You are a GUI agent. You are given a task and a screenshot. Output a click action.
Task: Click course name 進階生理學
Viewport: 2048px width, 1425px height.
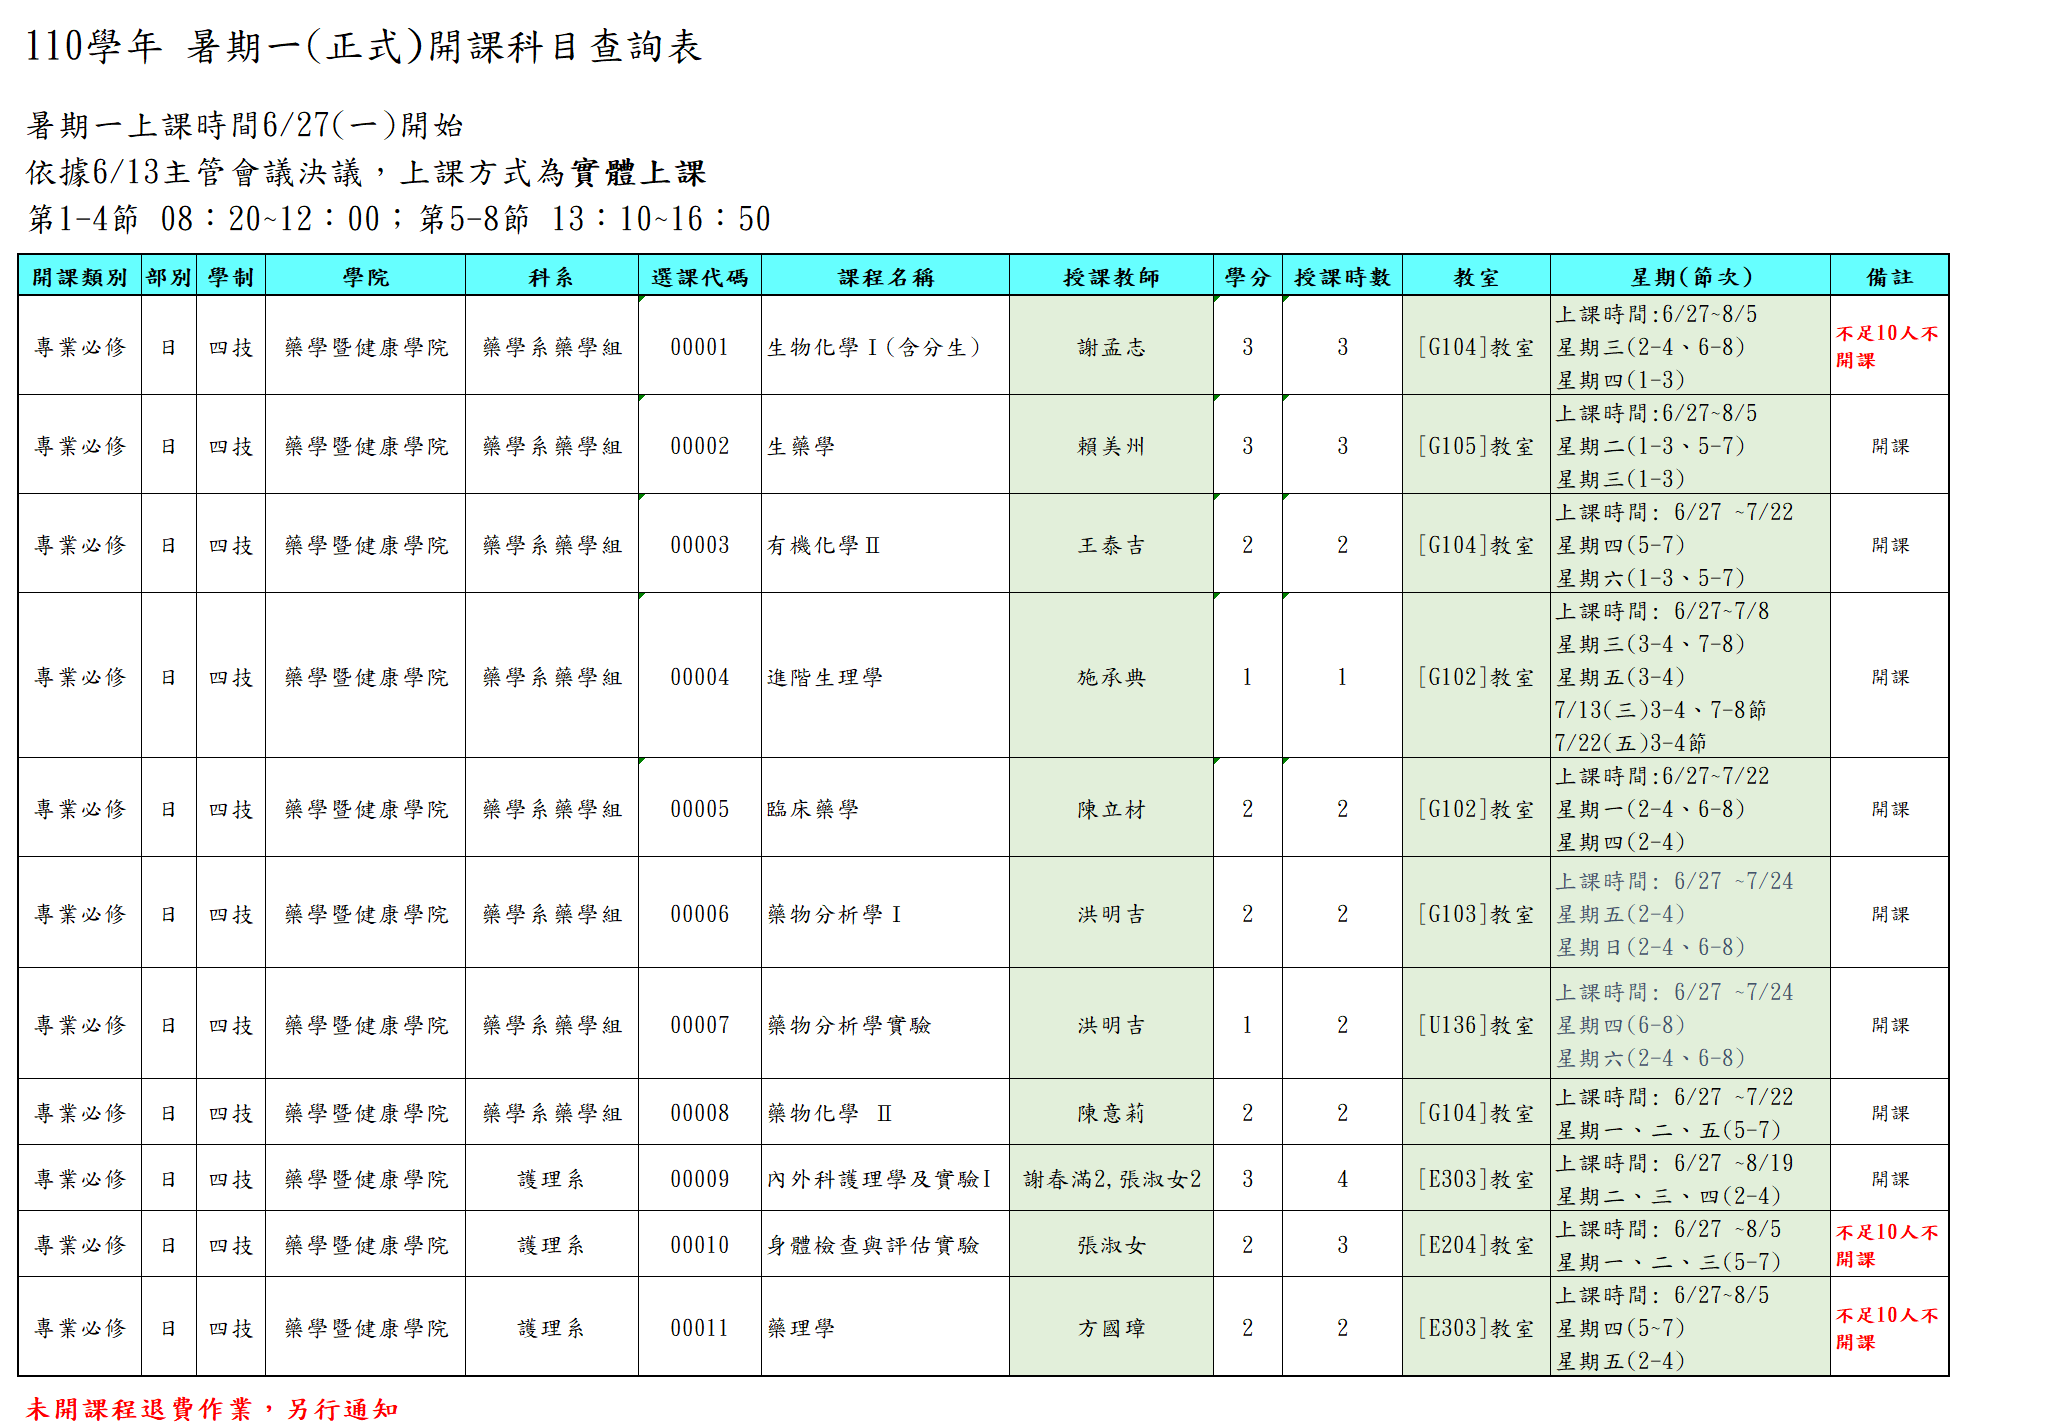tap(825, 677)
